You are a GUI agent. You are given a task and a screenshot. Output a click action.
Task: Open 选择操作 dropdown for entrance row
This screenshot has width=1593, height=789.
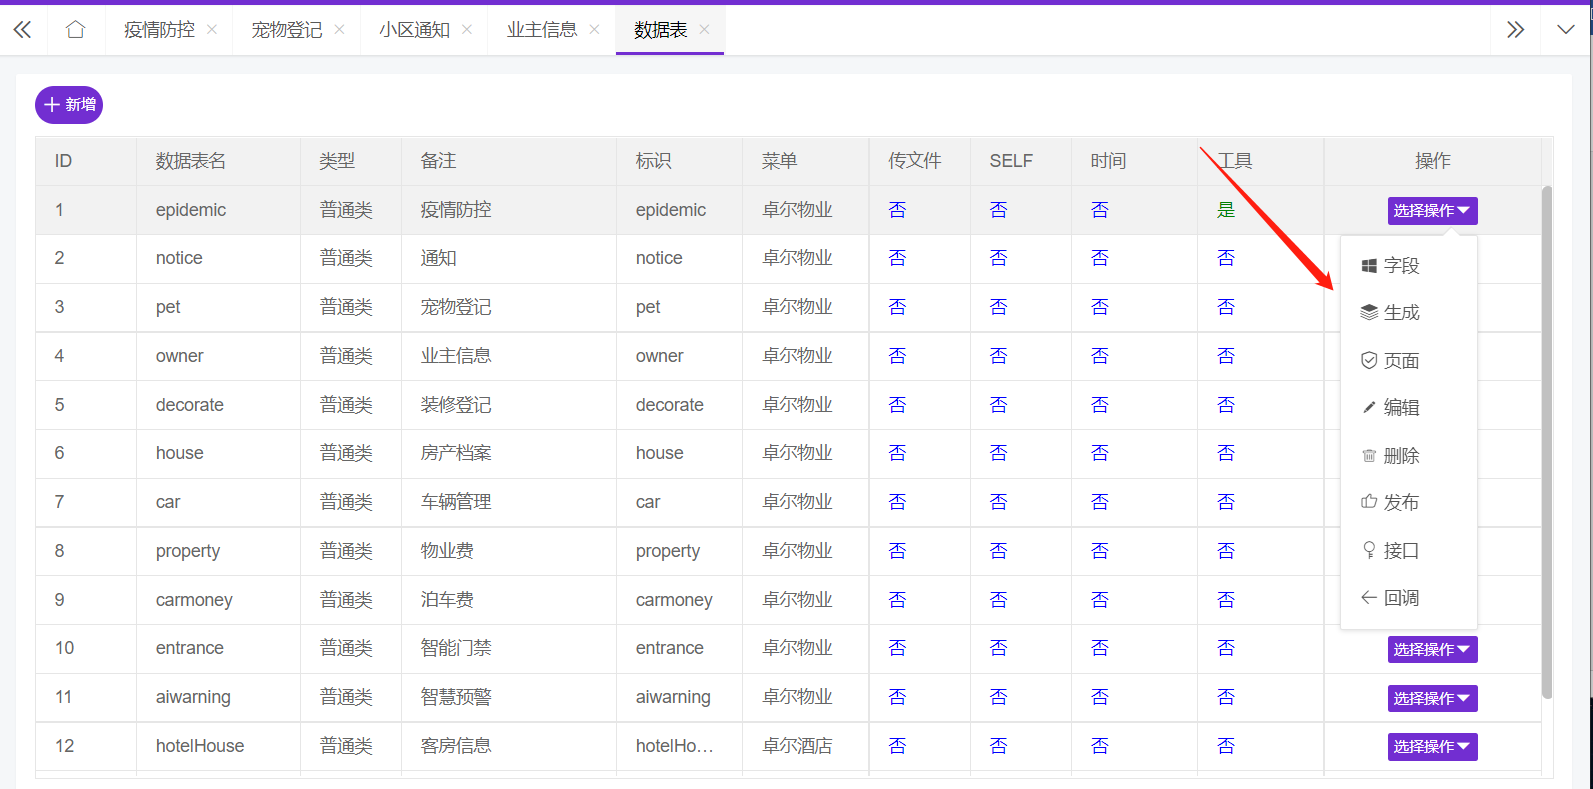pos(1432,650)
